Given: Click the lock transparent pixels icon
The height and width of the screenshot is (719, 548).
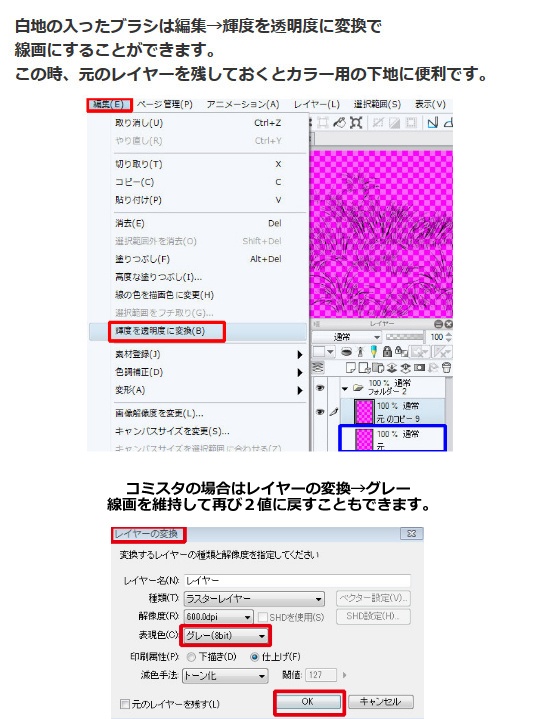Looking at the screenshot, I should coord(401,352).
